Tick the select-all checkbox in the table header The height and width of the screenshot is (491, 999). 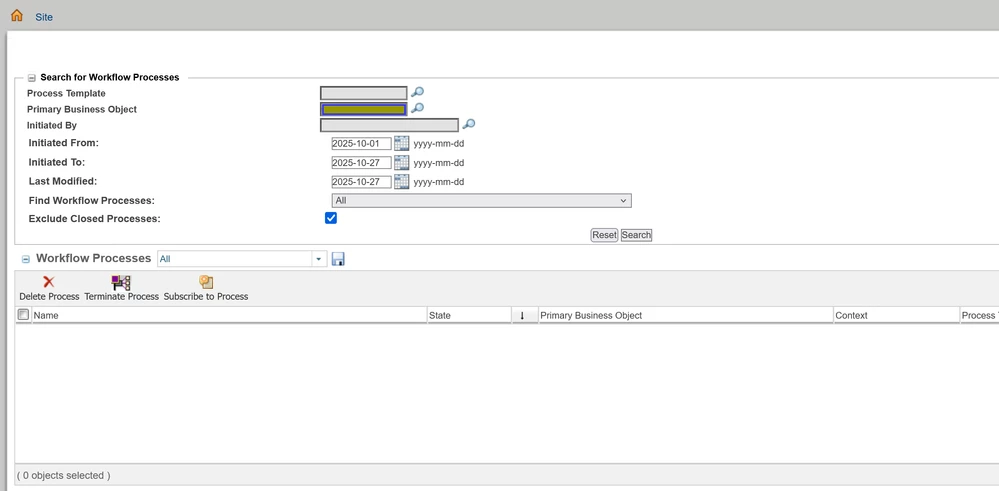click(24, 315)
